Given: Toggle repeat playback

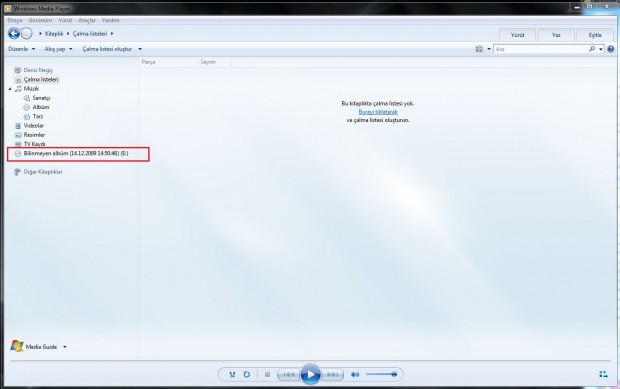Looking at the screenshot, I should pyautogui.click(x=247, y=374).
